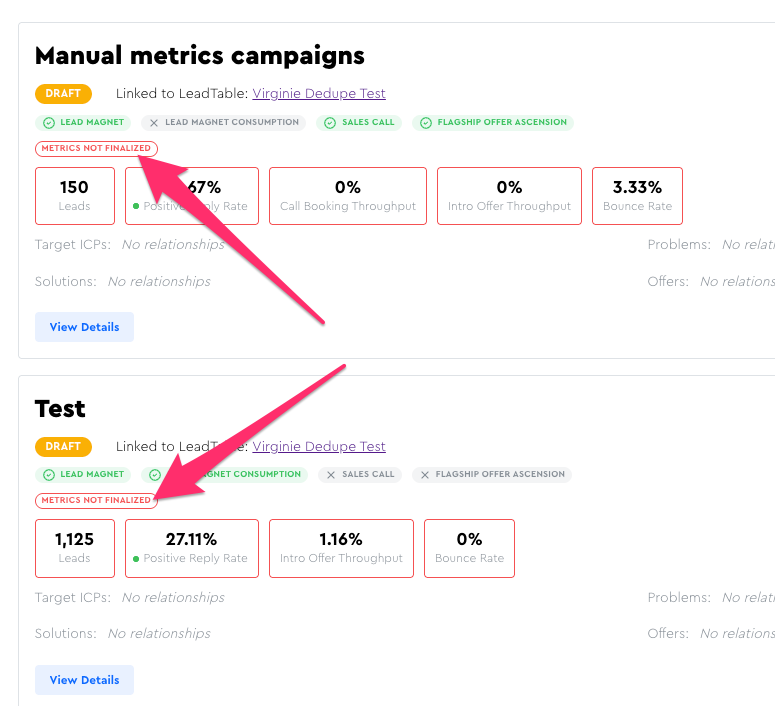Click X icon on Test campaign Flagship Offer Ascension tag
The width and height of the screenshot is (775, 706).
425,475
